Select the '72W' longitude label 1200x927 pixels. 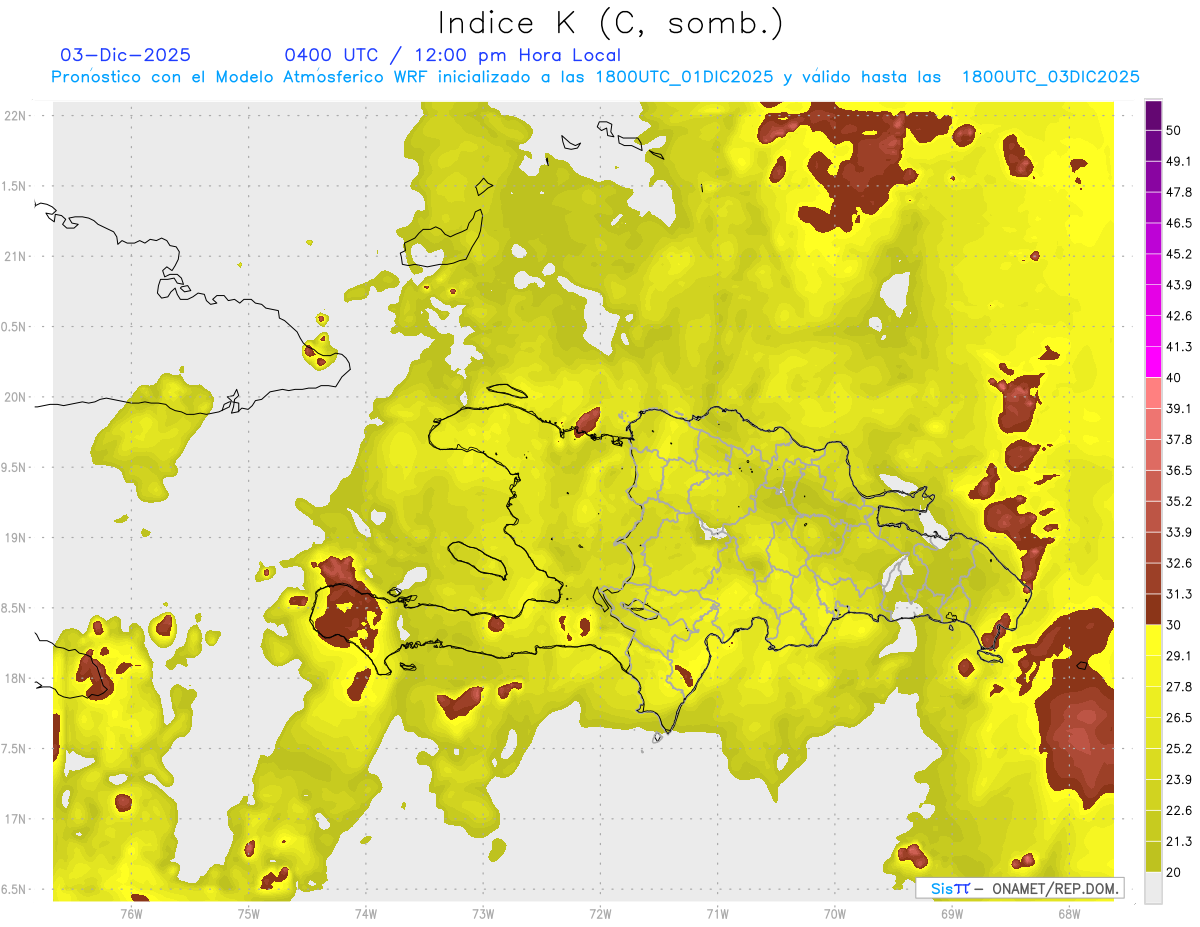click(600, 913)
